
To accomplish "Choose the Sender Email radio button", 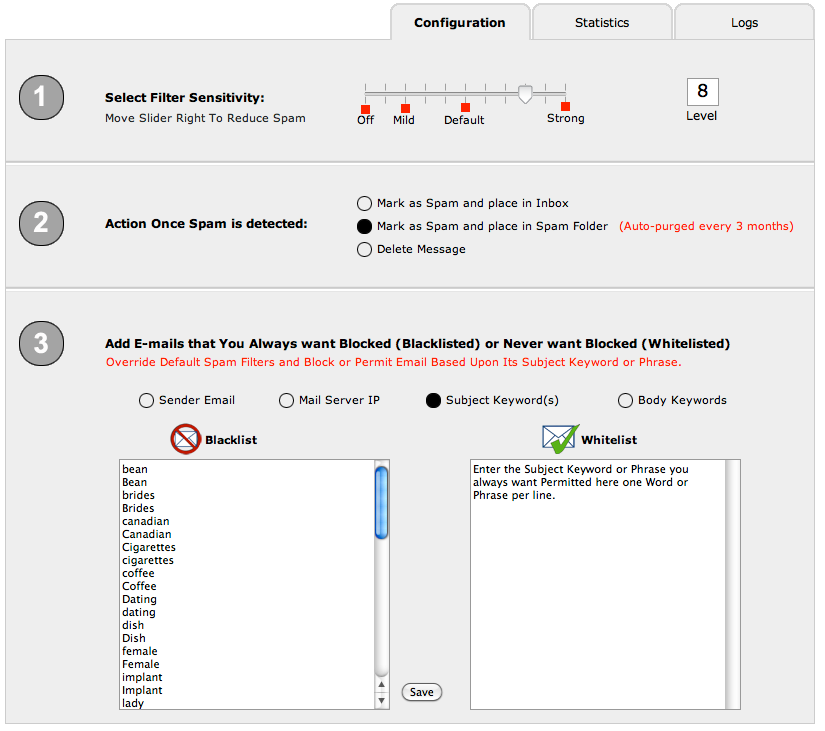I will 147,400.
